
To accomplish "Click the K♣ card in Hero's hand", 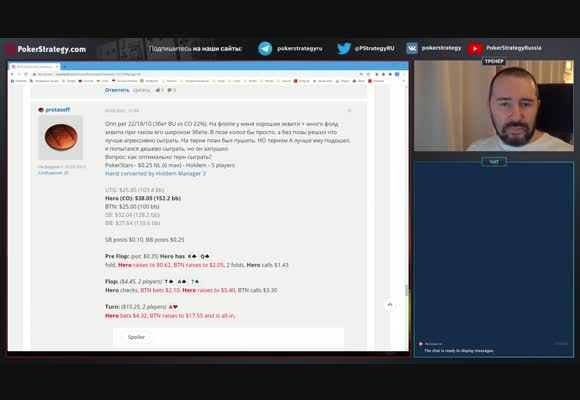I will click(192, 256).
